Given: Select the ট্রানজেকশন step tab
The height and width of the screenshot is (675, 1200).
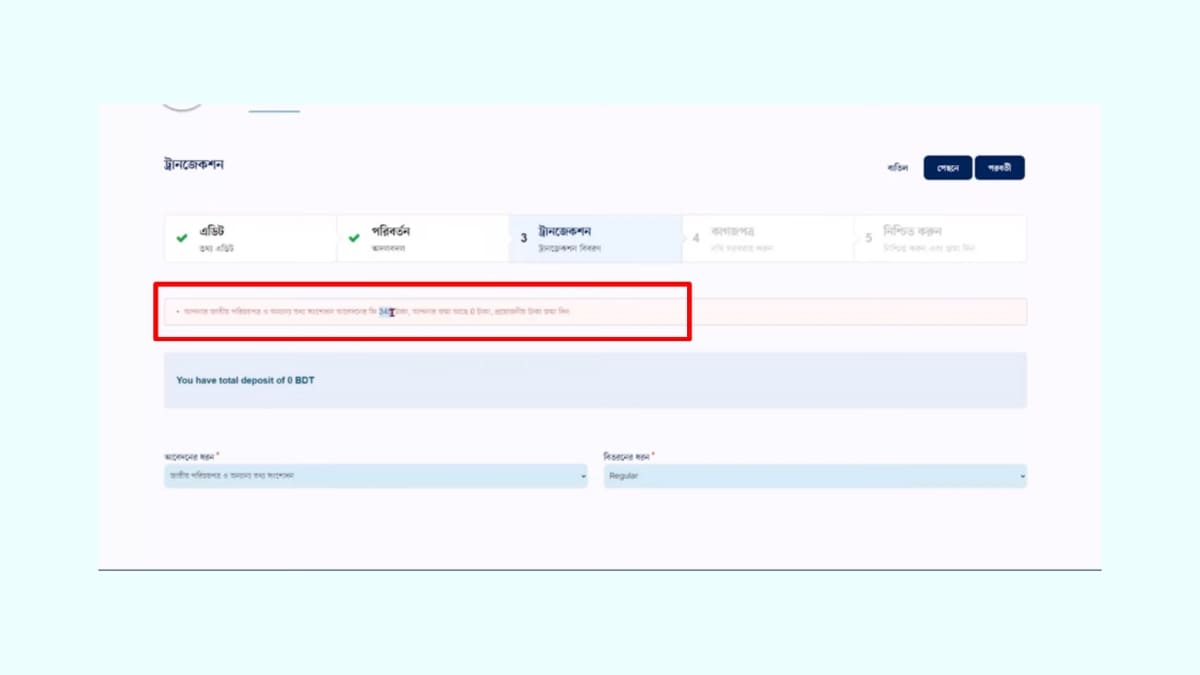Looking at the screenshot, I should [595, 238].
